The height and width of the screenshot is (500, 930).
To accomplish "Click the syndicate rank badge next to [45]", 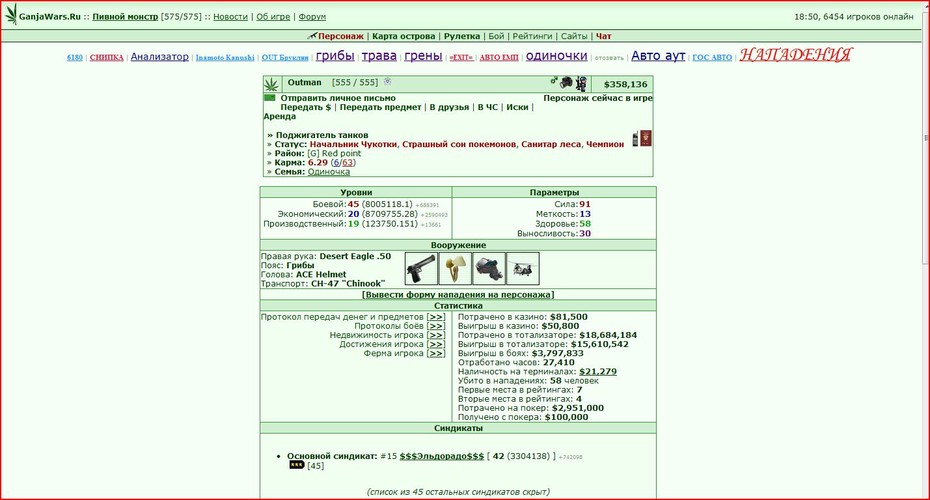I will click(297, 466).
